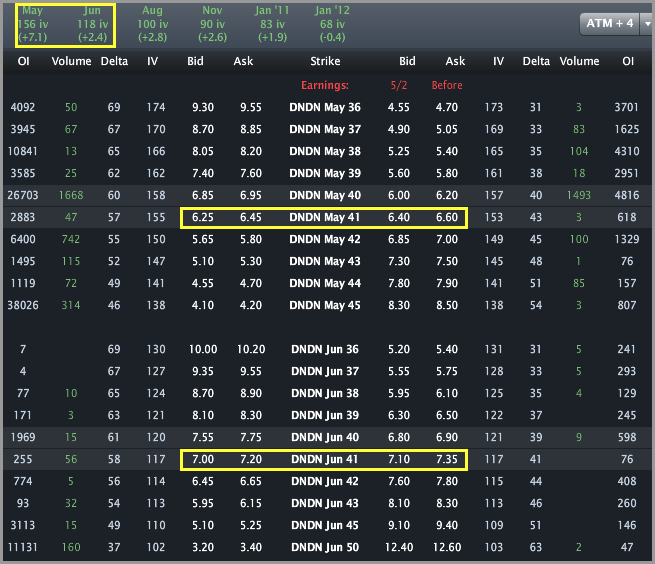Select the DNDN May 45 strike

click(325, 305)
